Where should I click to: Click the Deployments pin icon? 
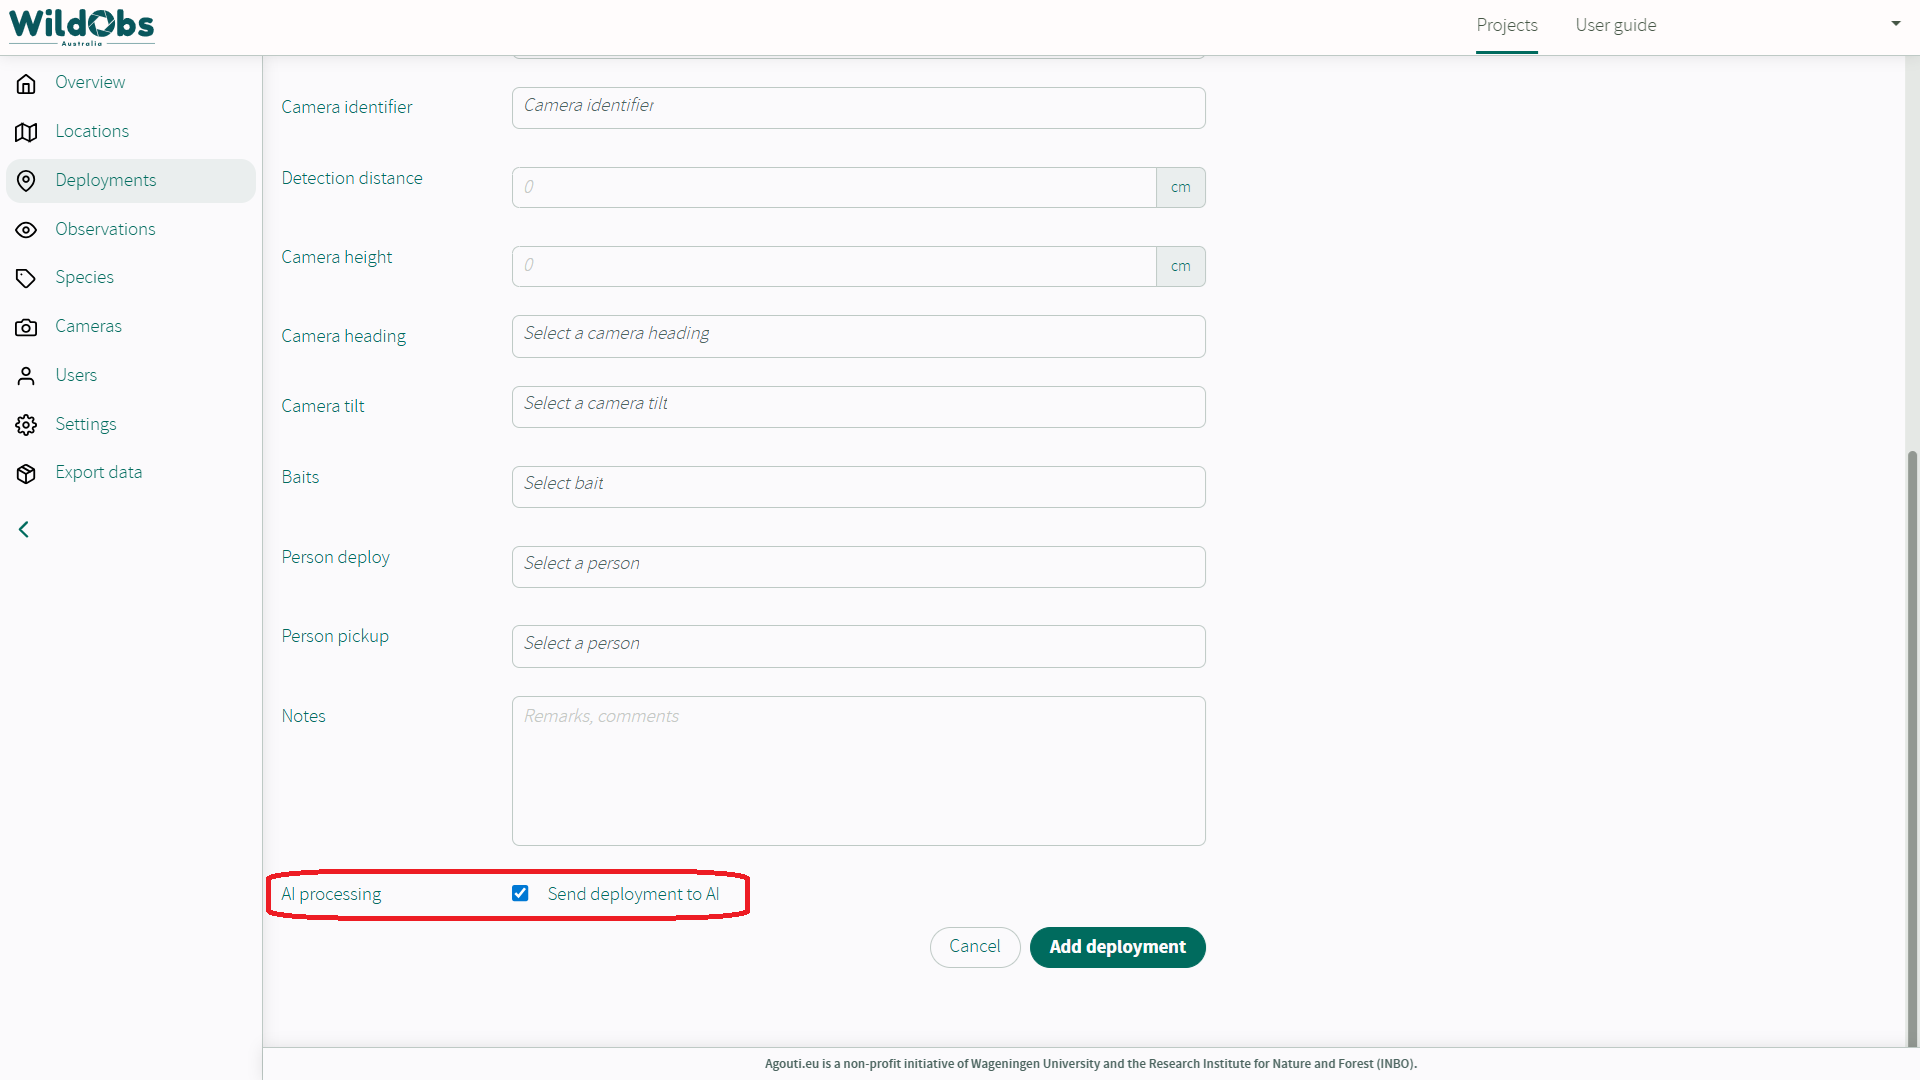(27, 181)
